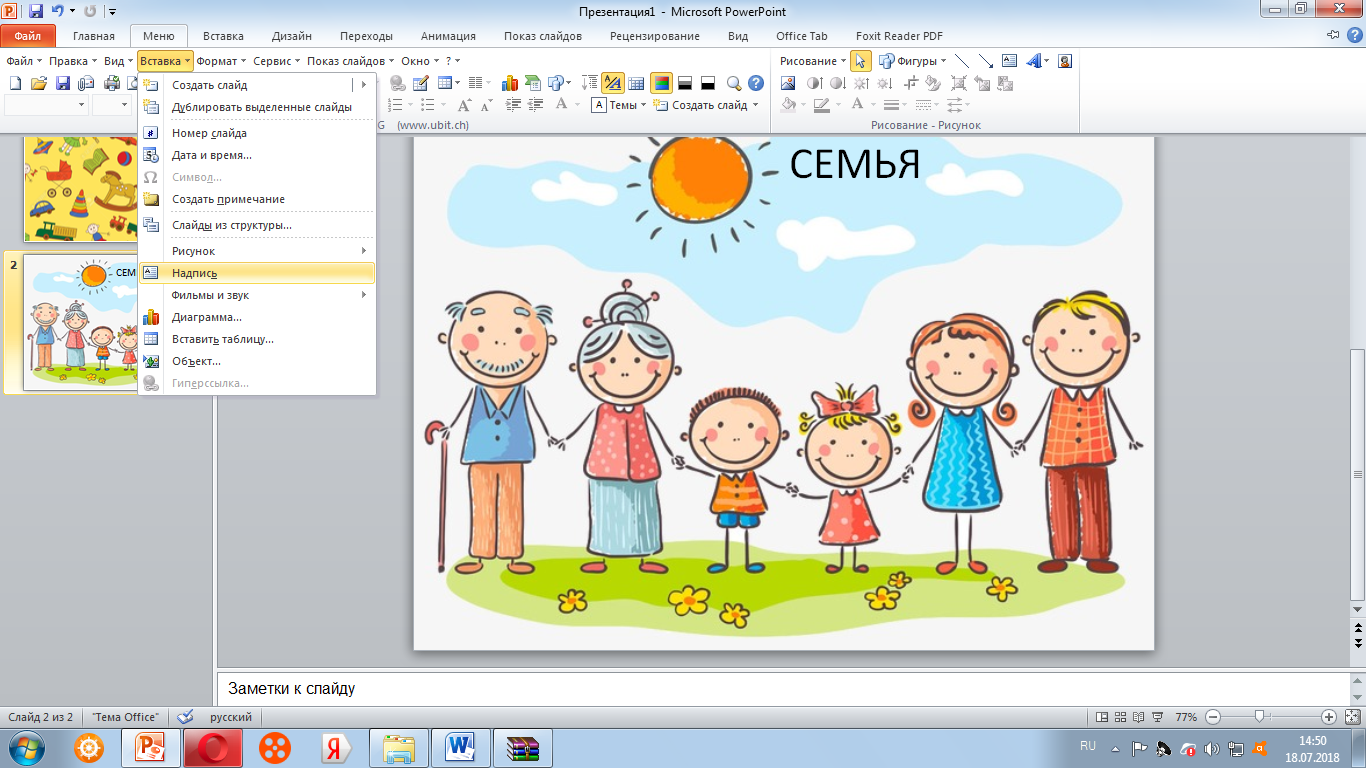Click the Save icon in classic toolbar

tap(62, 83)
